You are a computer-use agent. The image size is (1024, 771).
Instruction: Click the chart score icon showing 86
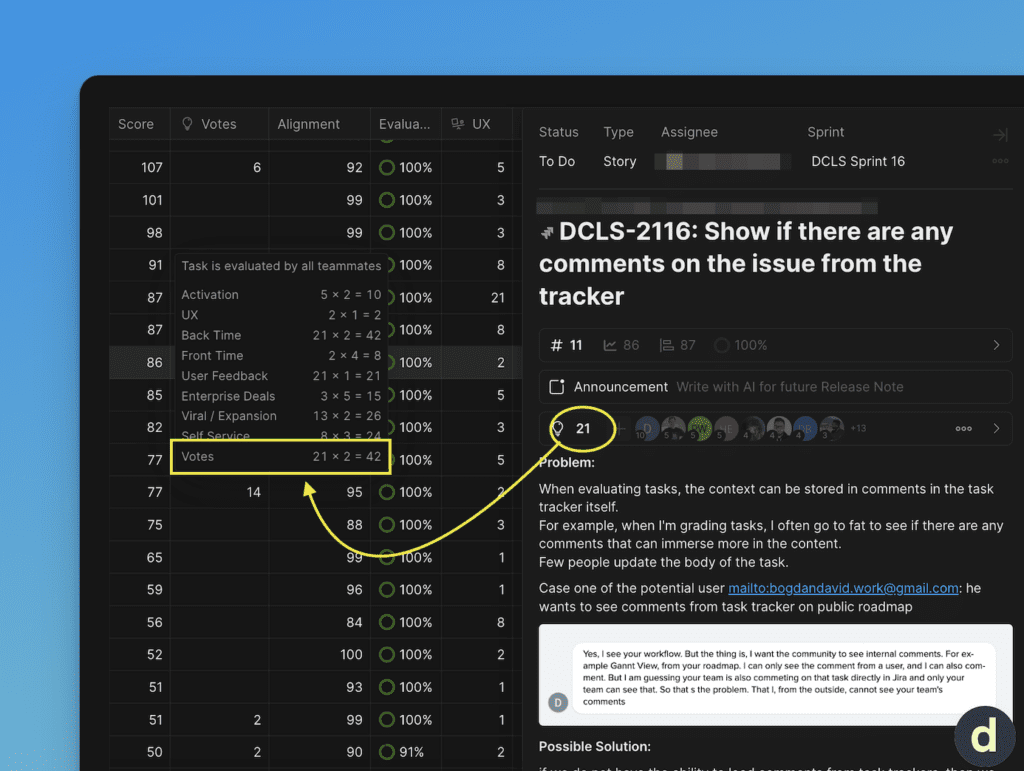point(610,345)
